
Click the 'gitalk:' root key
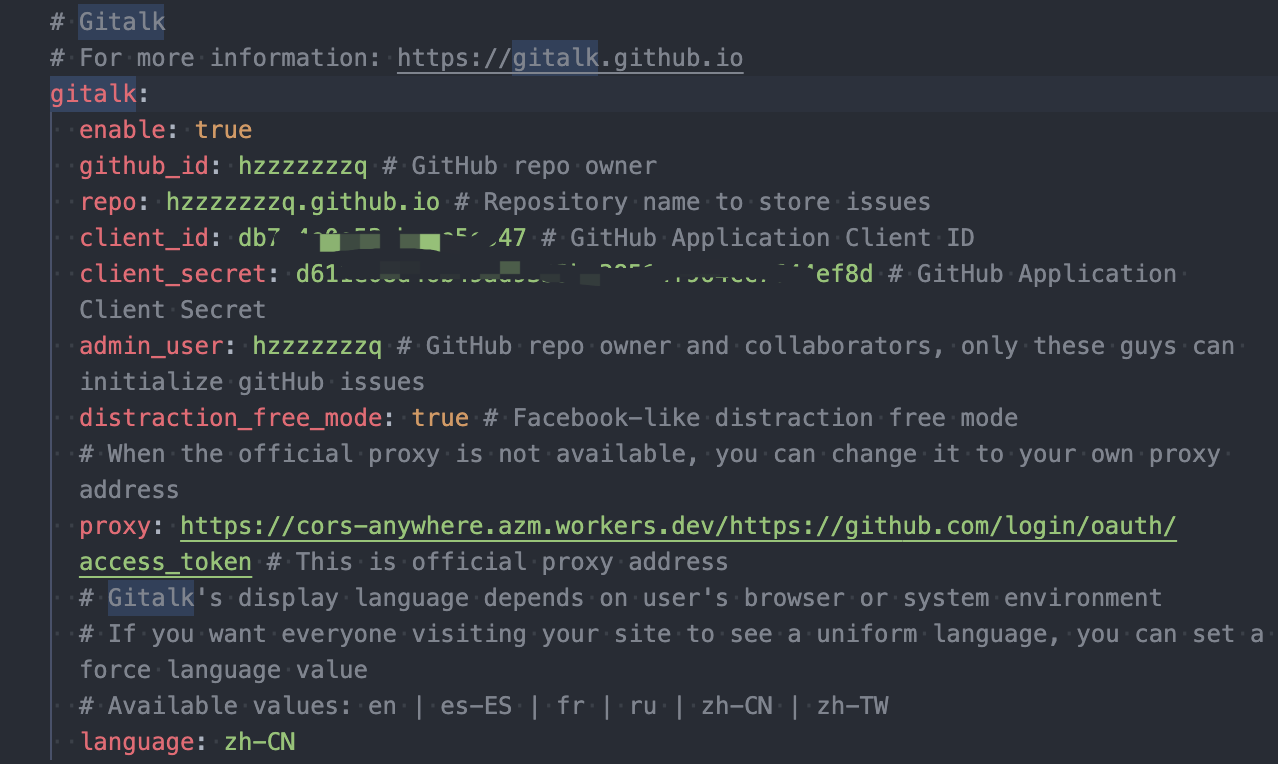point(100,94)
